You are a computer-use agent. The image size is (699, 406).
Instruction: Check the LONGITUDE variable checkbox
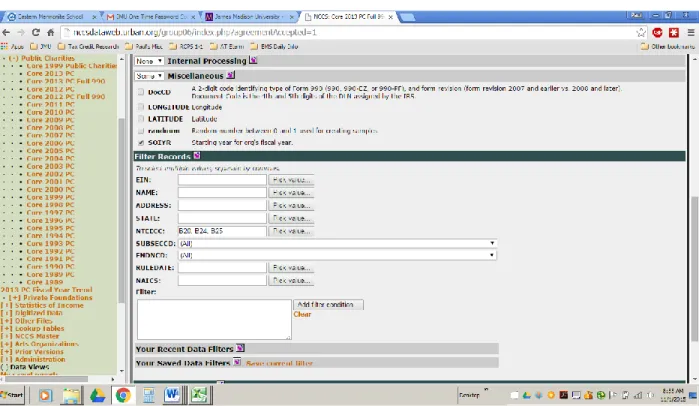click(141, 107)
